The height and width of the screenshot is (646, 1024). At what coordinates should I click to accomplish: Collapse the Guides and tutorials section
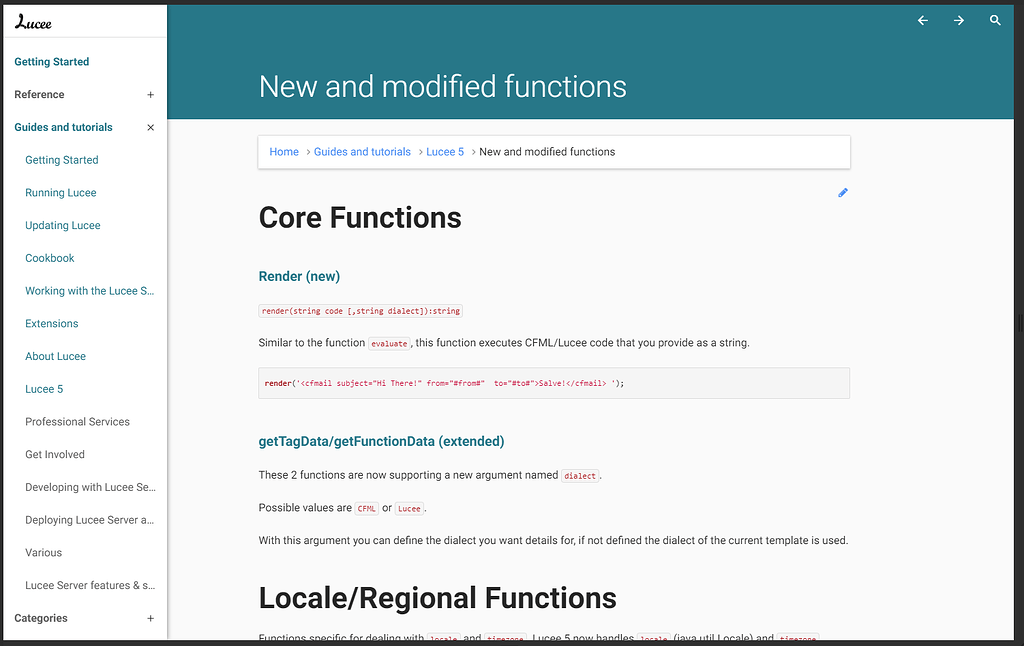click(x=150, y=127)
